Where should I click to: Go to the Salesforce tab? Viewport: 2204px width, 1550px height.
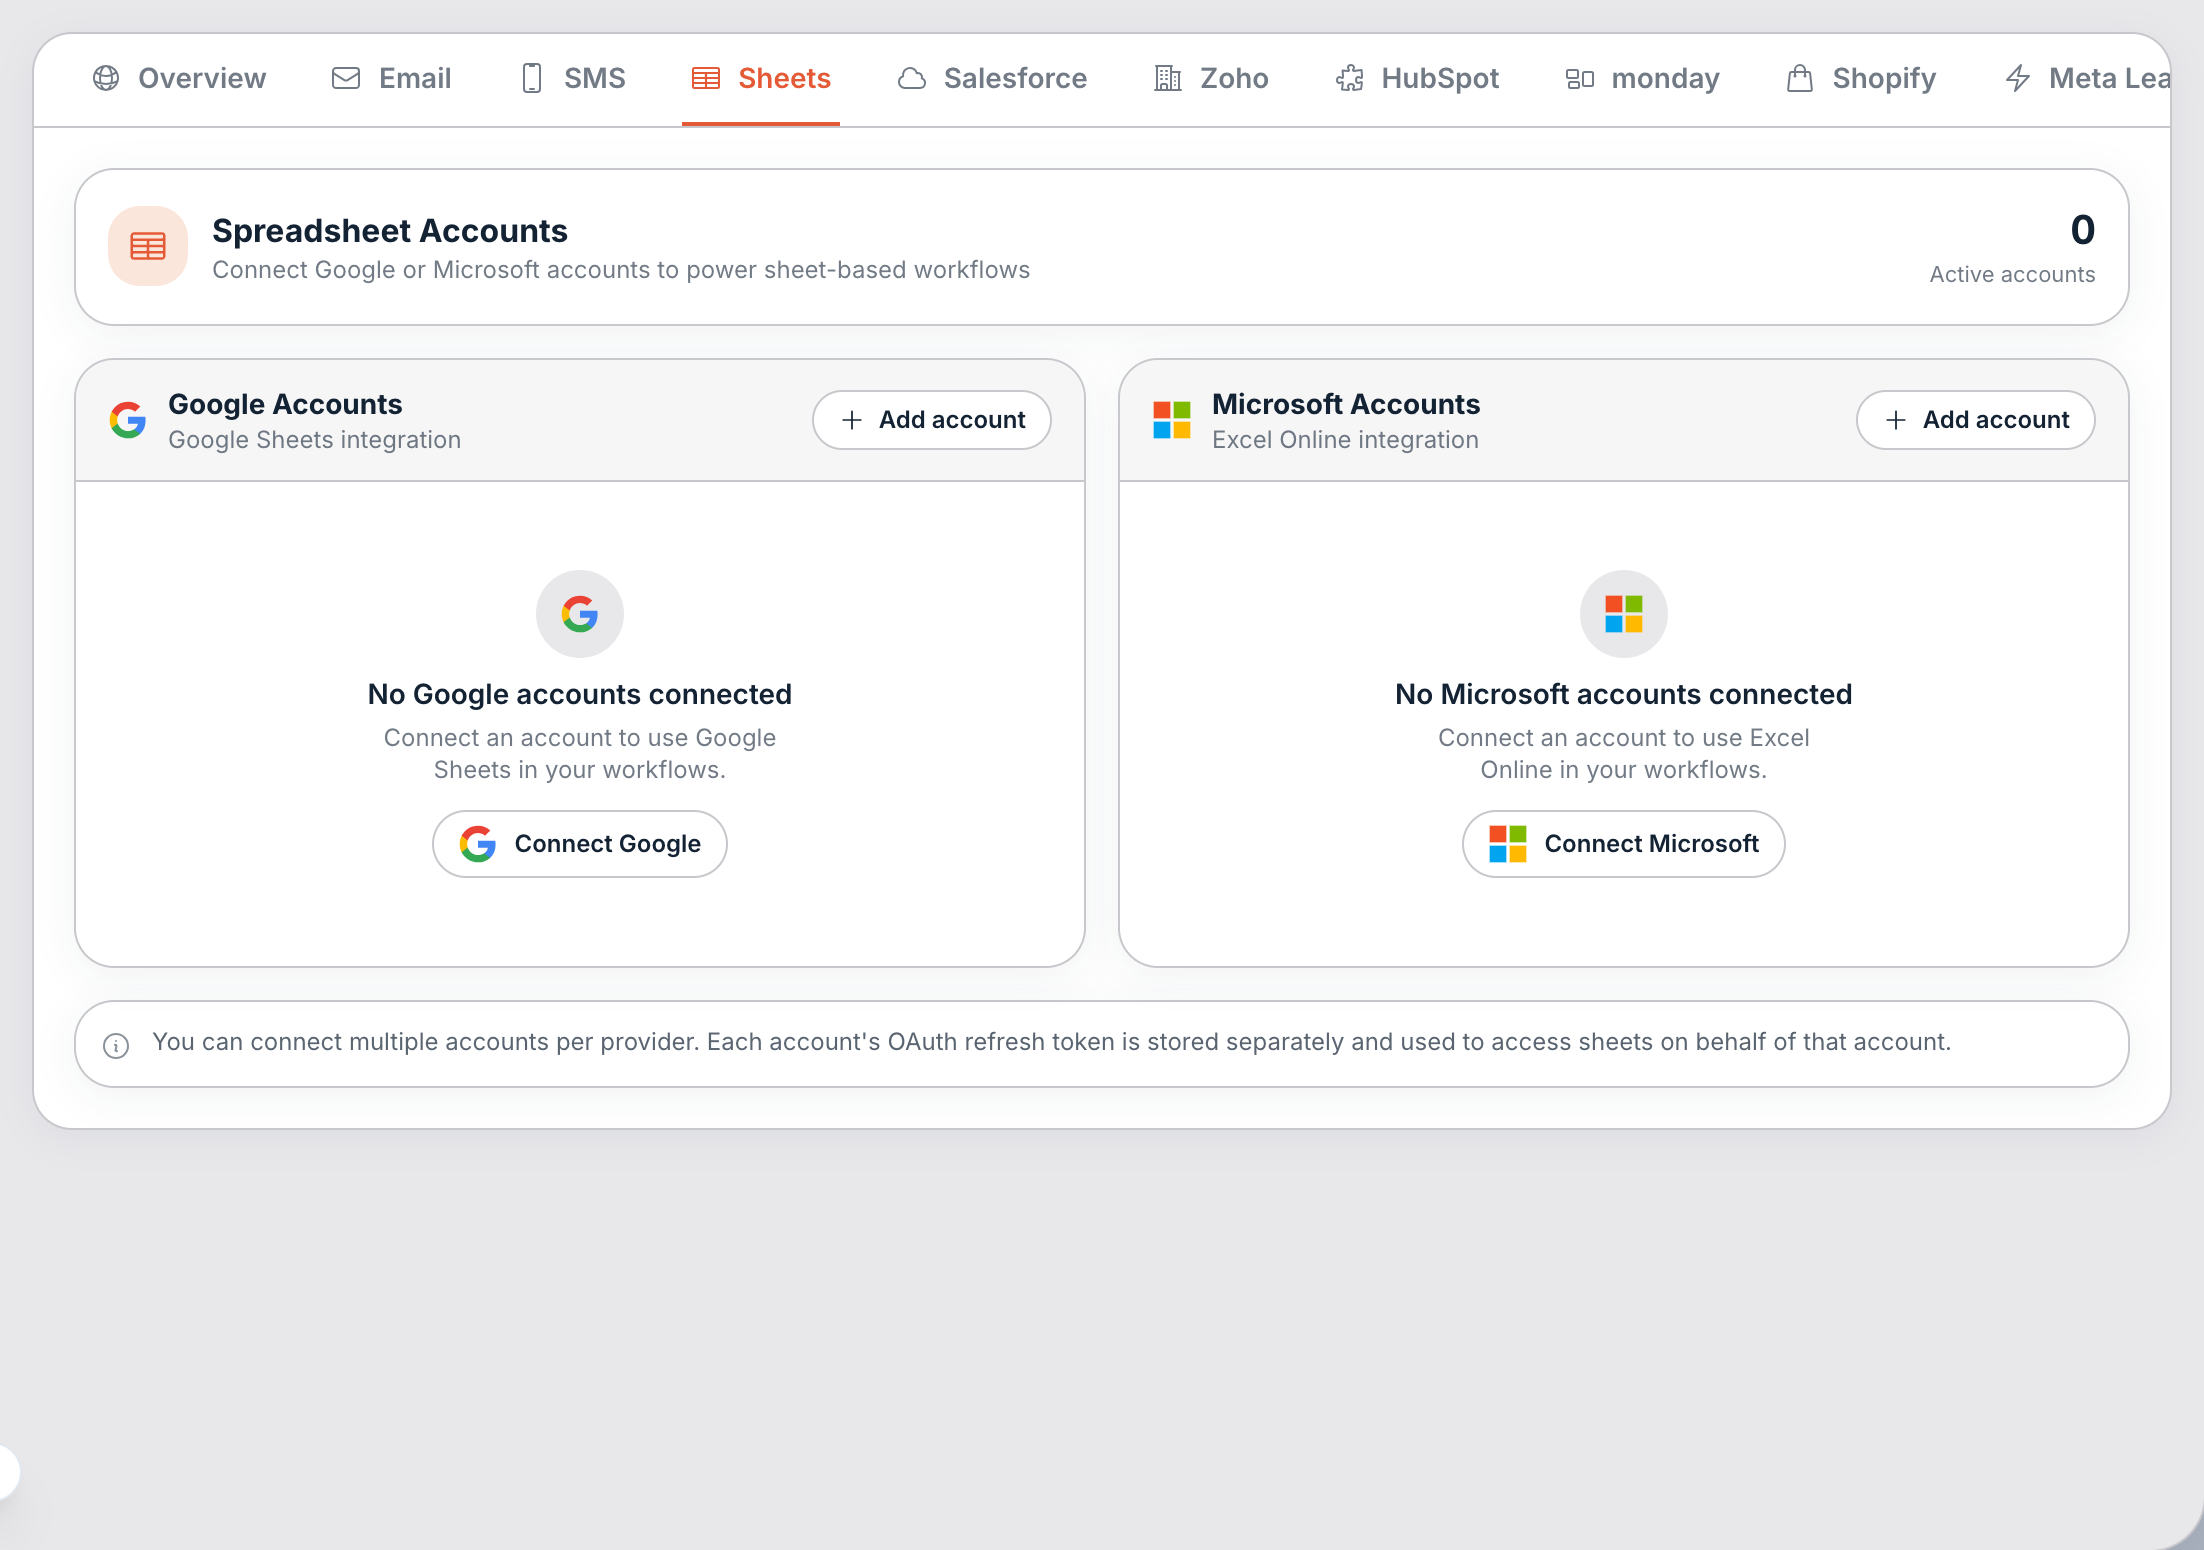click(992, 78)
